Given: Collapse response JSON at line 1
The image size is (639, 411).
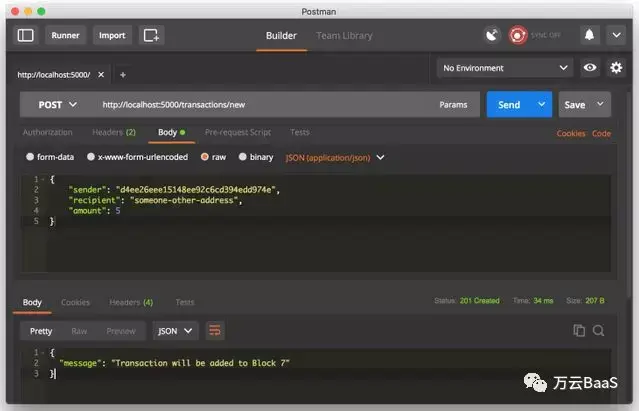Looking at the screenshot, I should tap(43, 353).
